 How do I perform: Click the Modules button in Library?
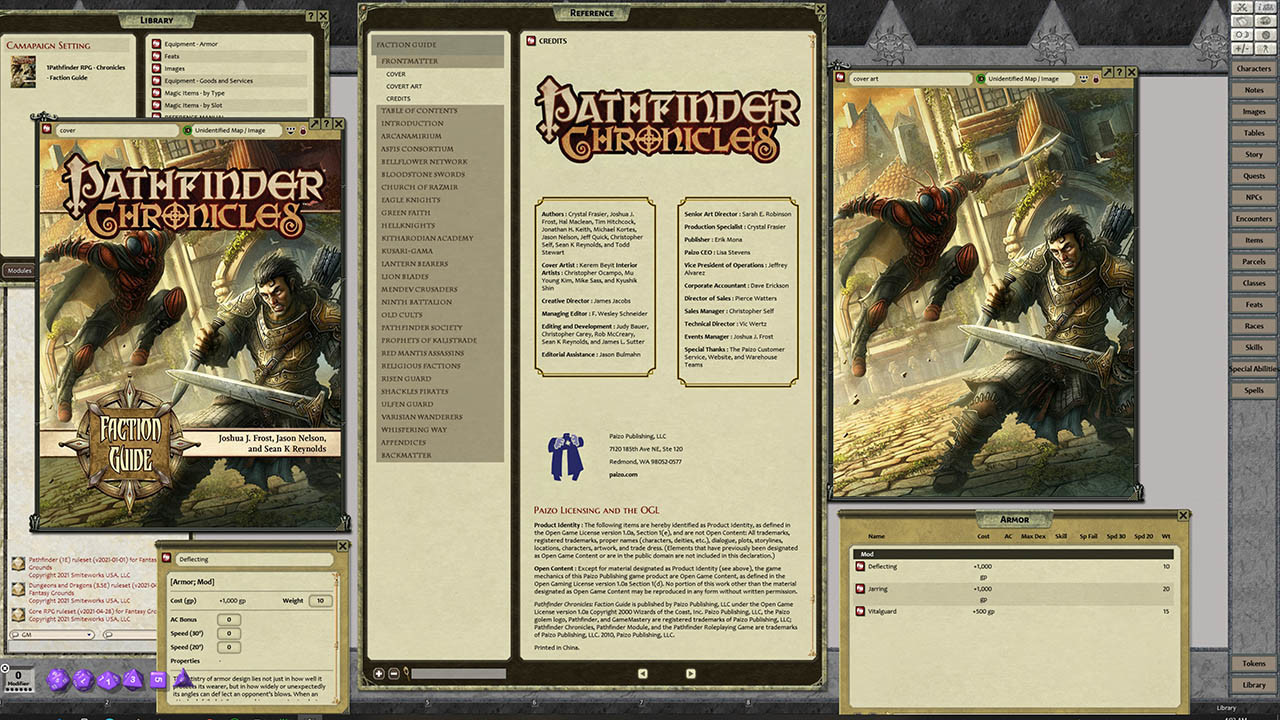pyautogui.click(x=19, y=270)
